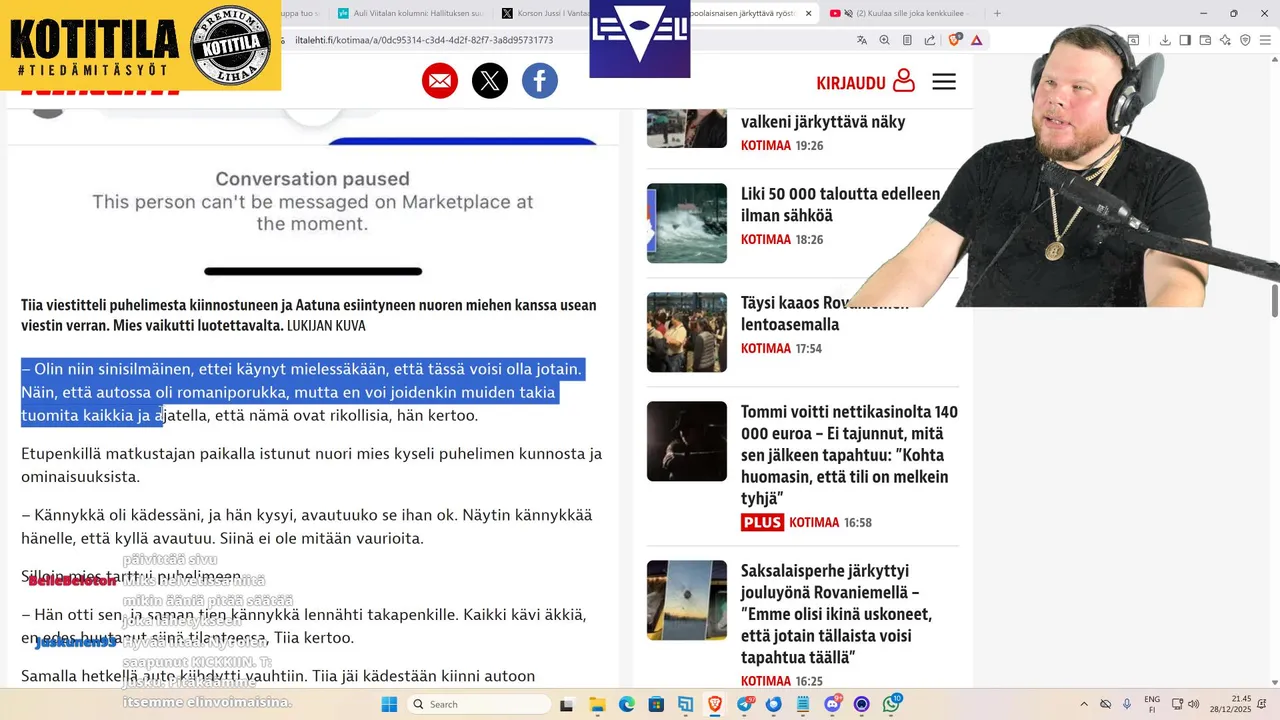This screenshot has width=1280, height=720.
Task: Click Kotimaa category label at 17:54
Action: [x=766, y=349]
